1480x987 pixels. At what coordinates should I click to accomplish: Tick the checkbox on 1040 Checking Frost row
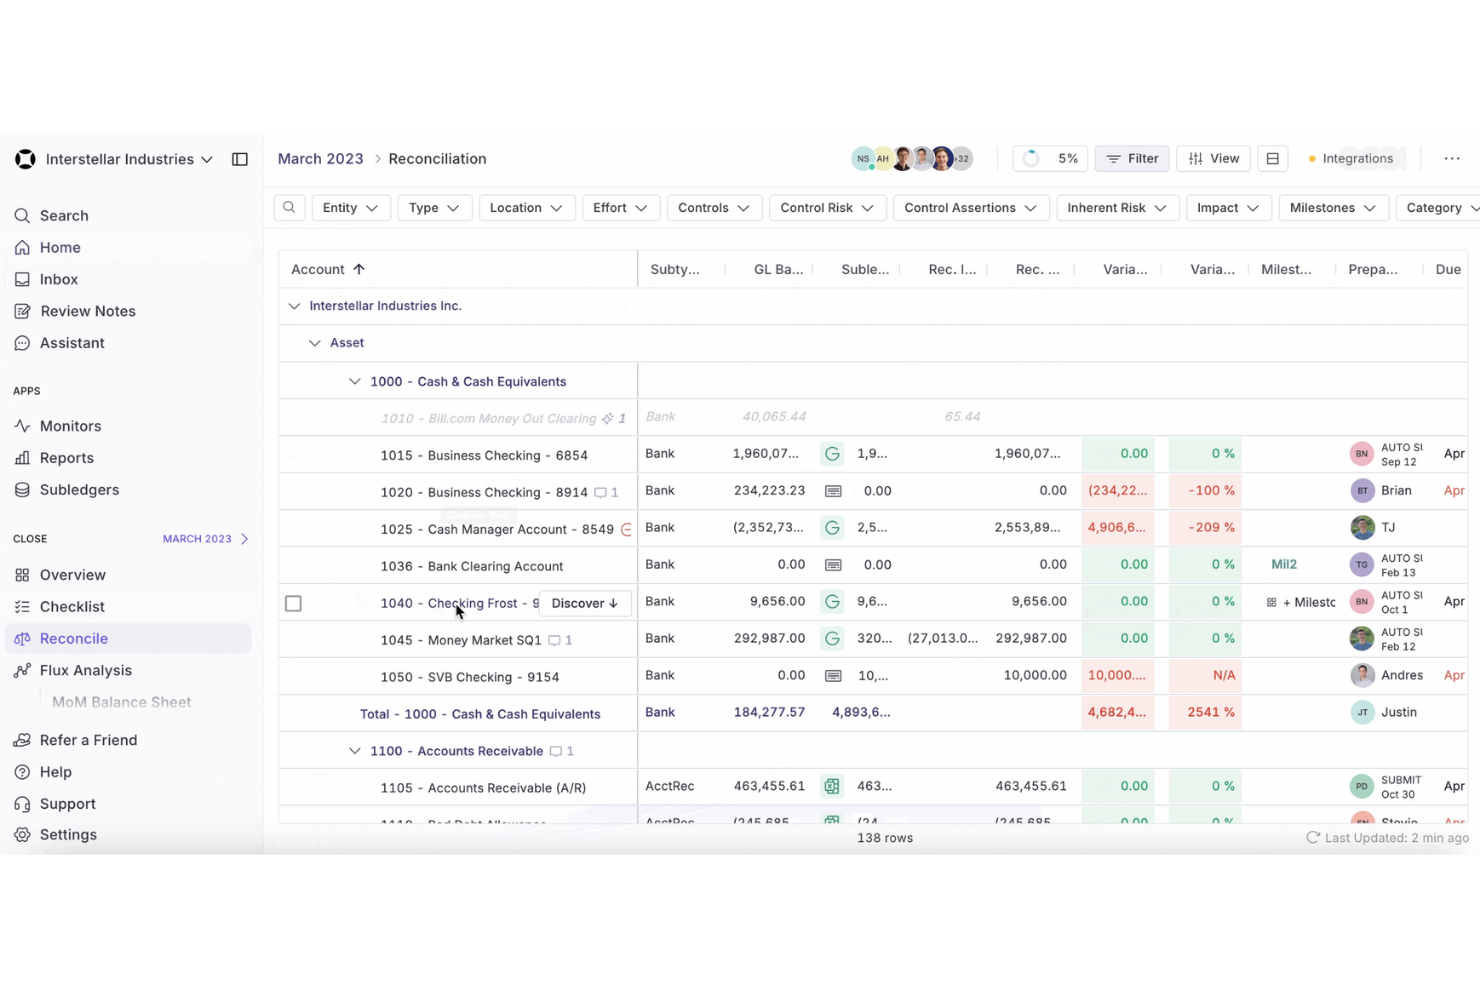pyautogui.click(x=293, y=603)
